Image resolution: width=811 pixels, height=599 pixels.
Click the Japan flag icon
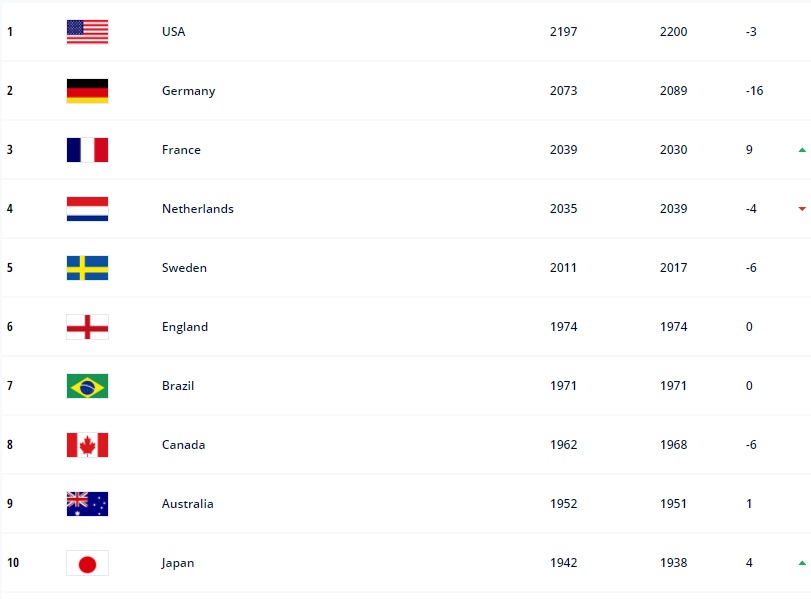87,563
